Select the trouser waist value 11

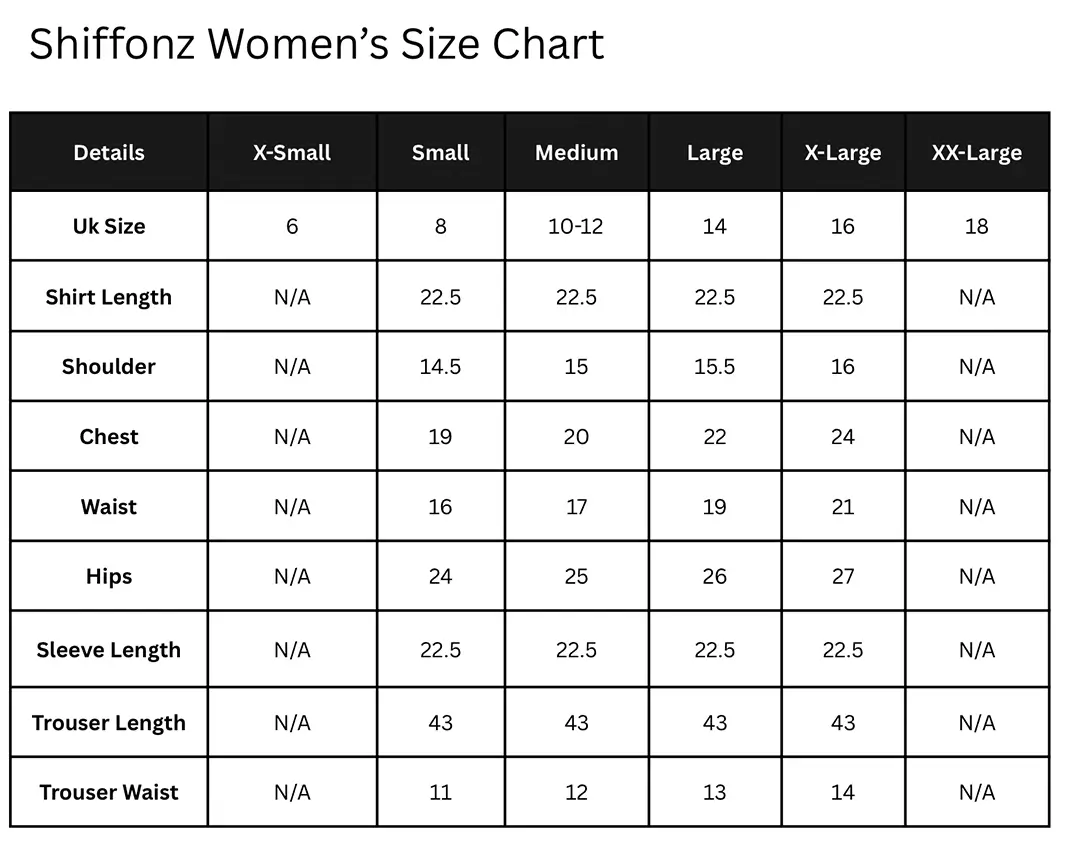tap(440, 792)
